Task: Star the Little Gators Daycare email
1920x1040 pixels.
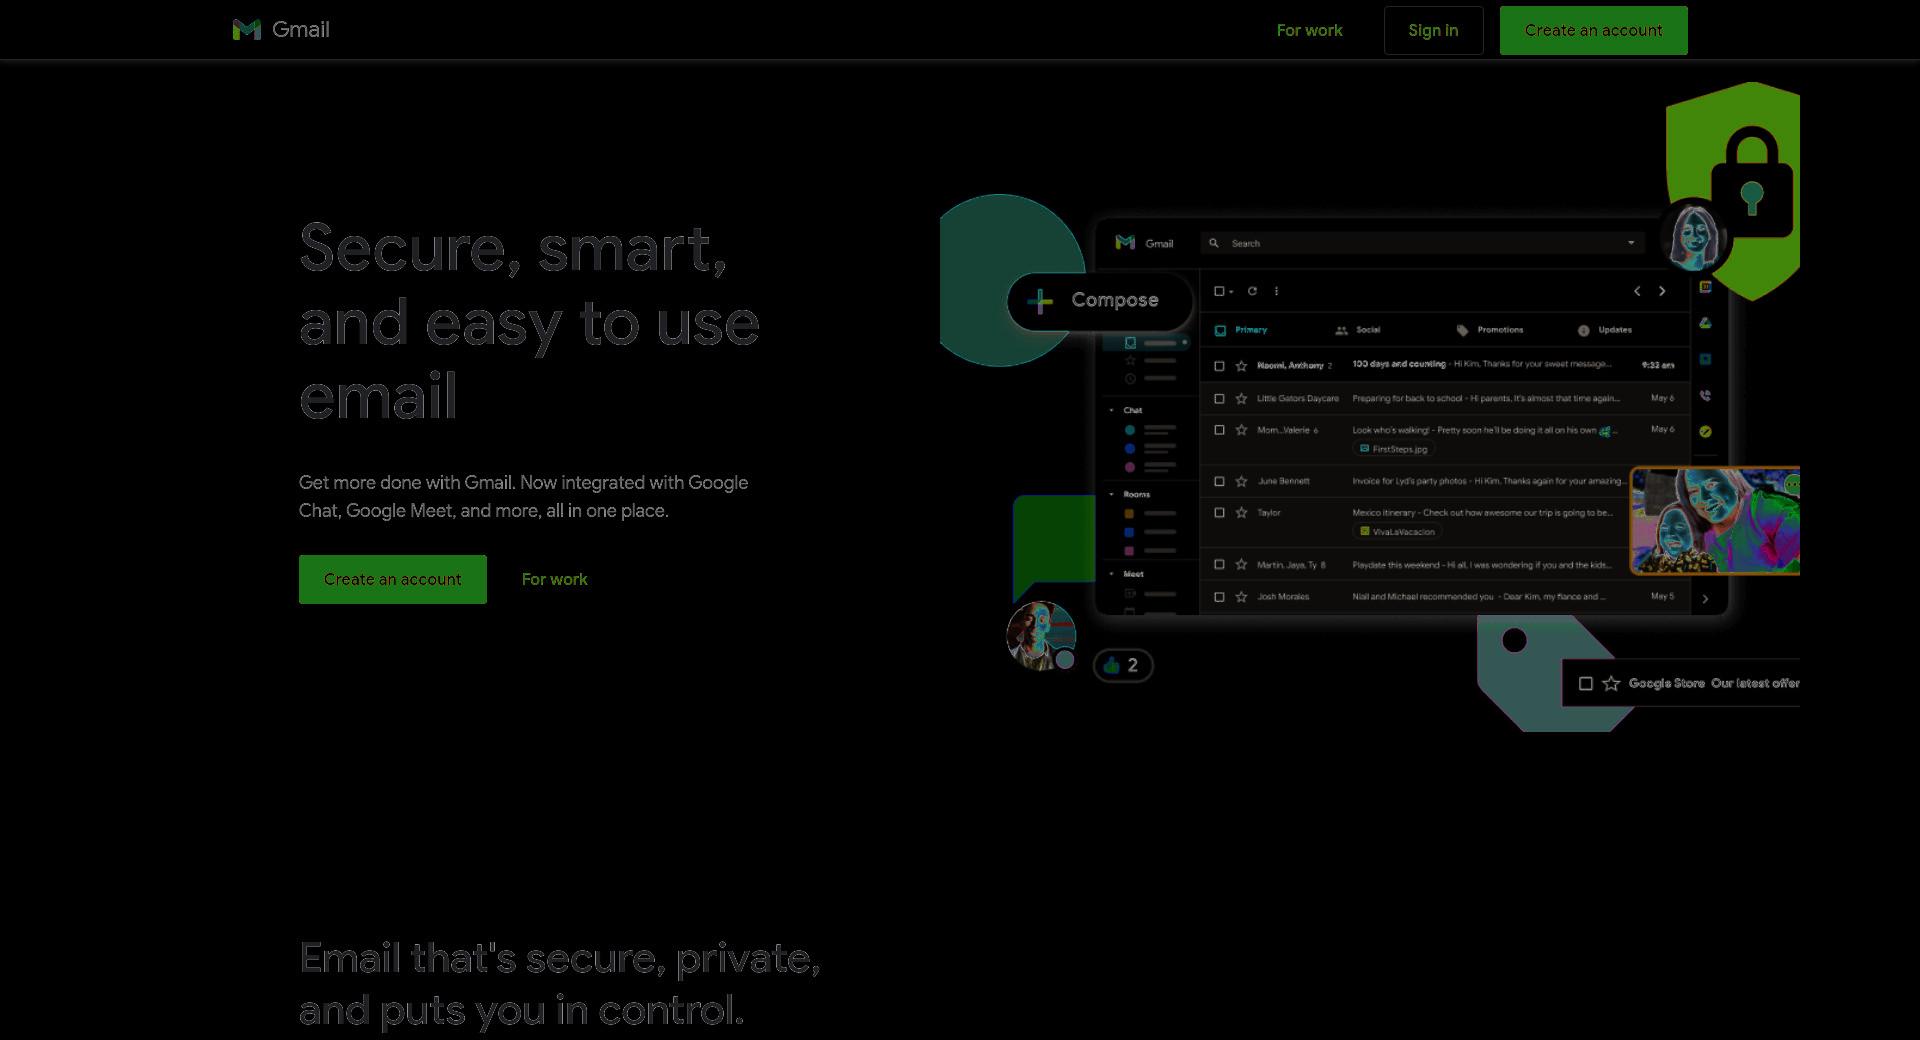Action: 1241,399
